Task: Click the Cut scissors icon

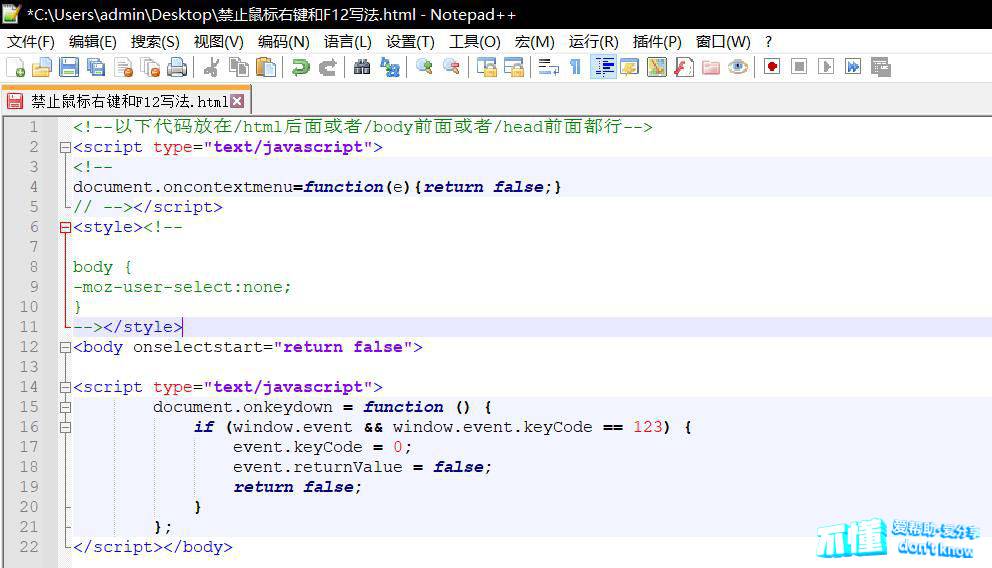Action: (211, 68)
